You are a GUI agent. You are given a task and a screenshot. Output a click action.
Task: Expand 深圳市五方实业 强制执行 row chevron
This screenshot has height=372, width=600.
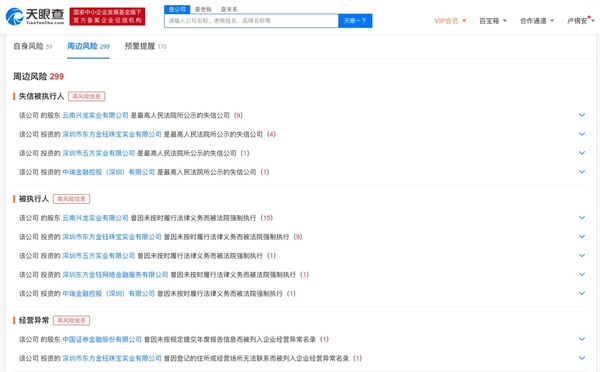coord(582,255)
